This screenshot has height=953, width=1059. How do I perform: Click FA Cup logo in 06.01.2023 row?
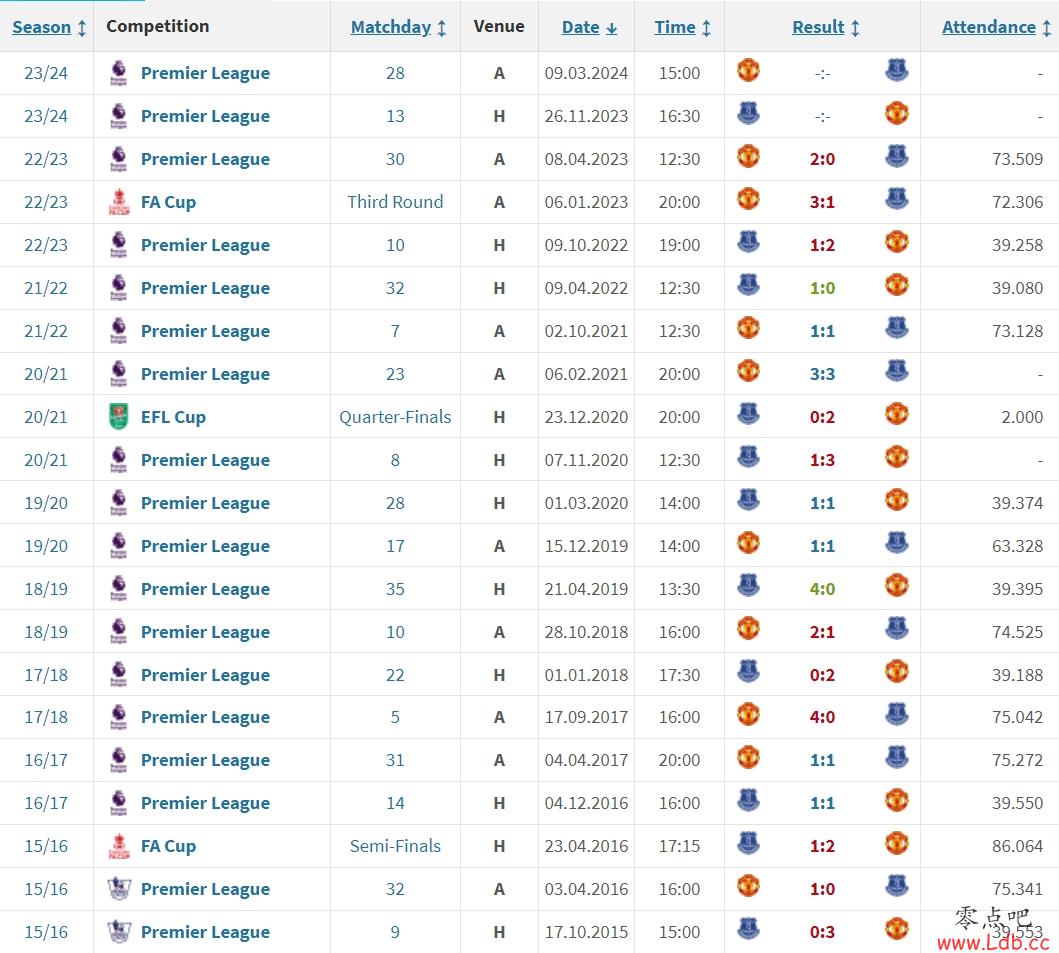(x=119, y=202)
